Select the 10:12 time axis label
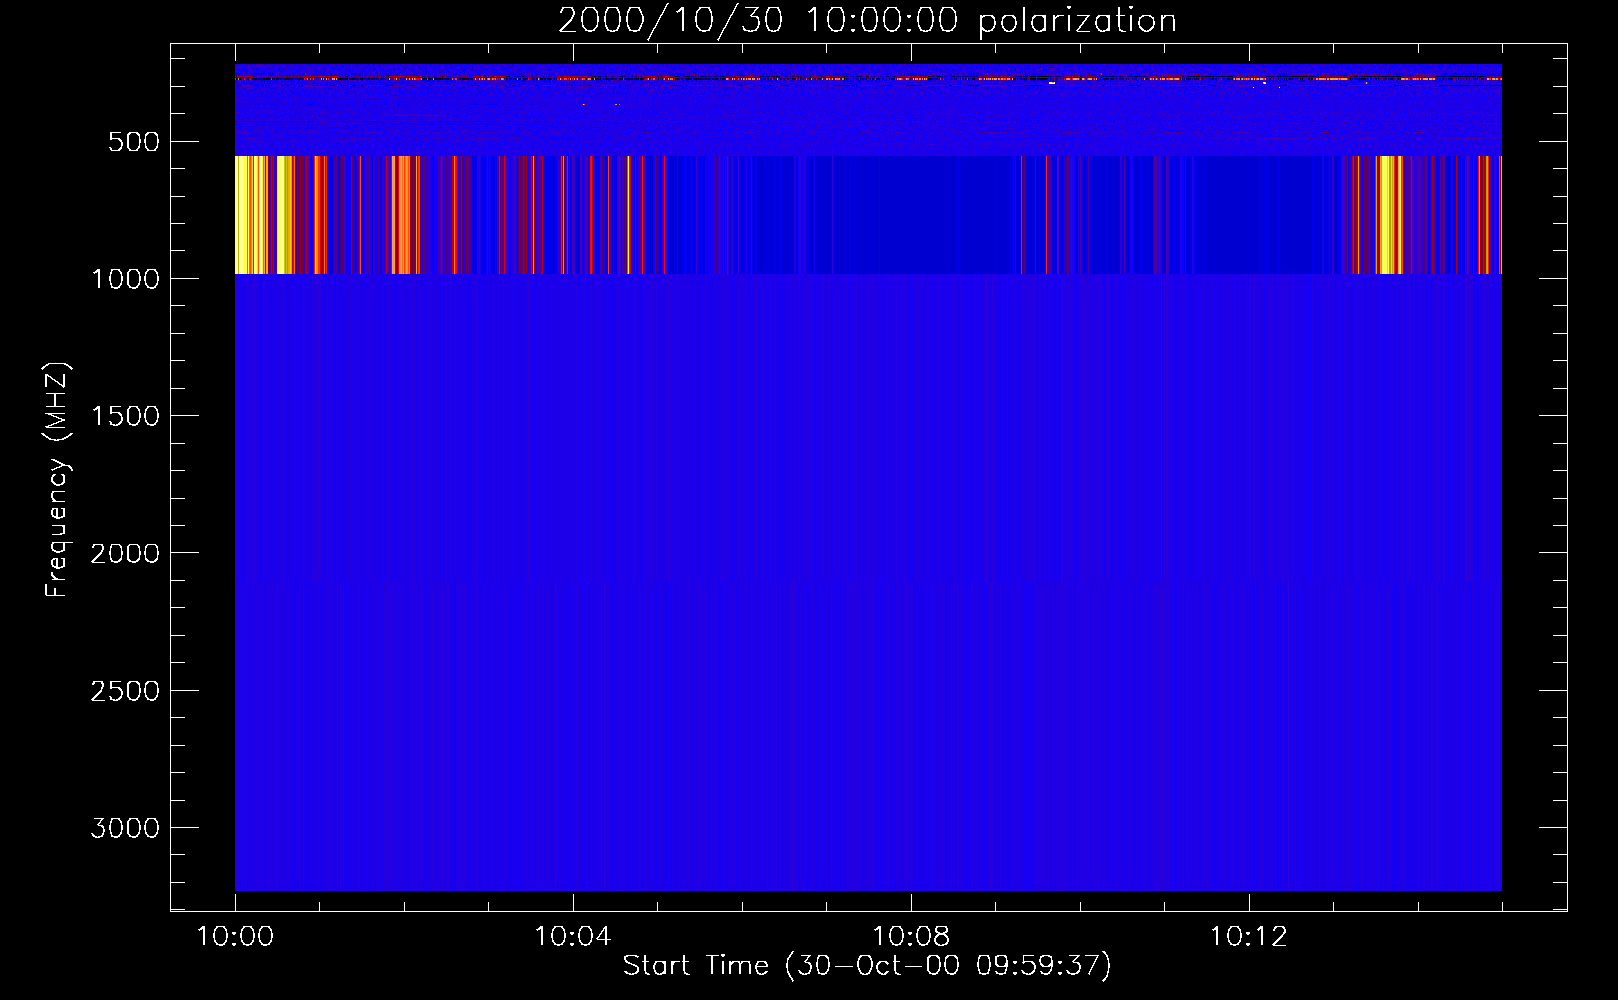 (x=1248, y=937)
